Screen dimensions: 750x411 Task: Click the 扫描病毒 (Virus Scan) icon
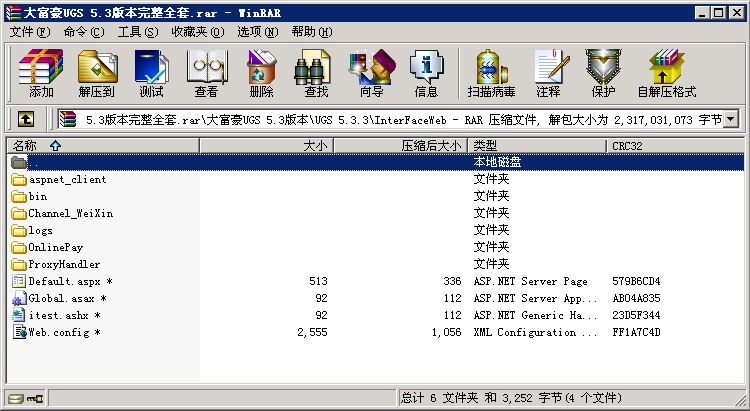(491, 73)
